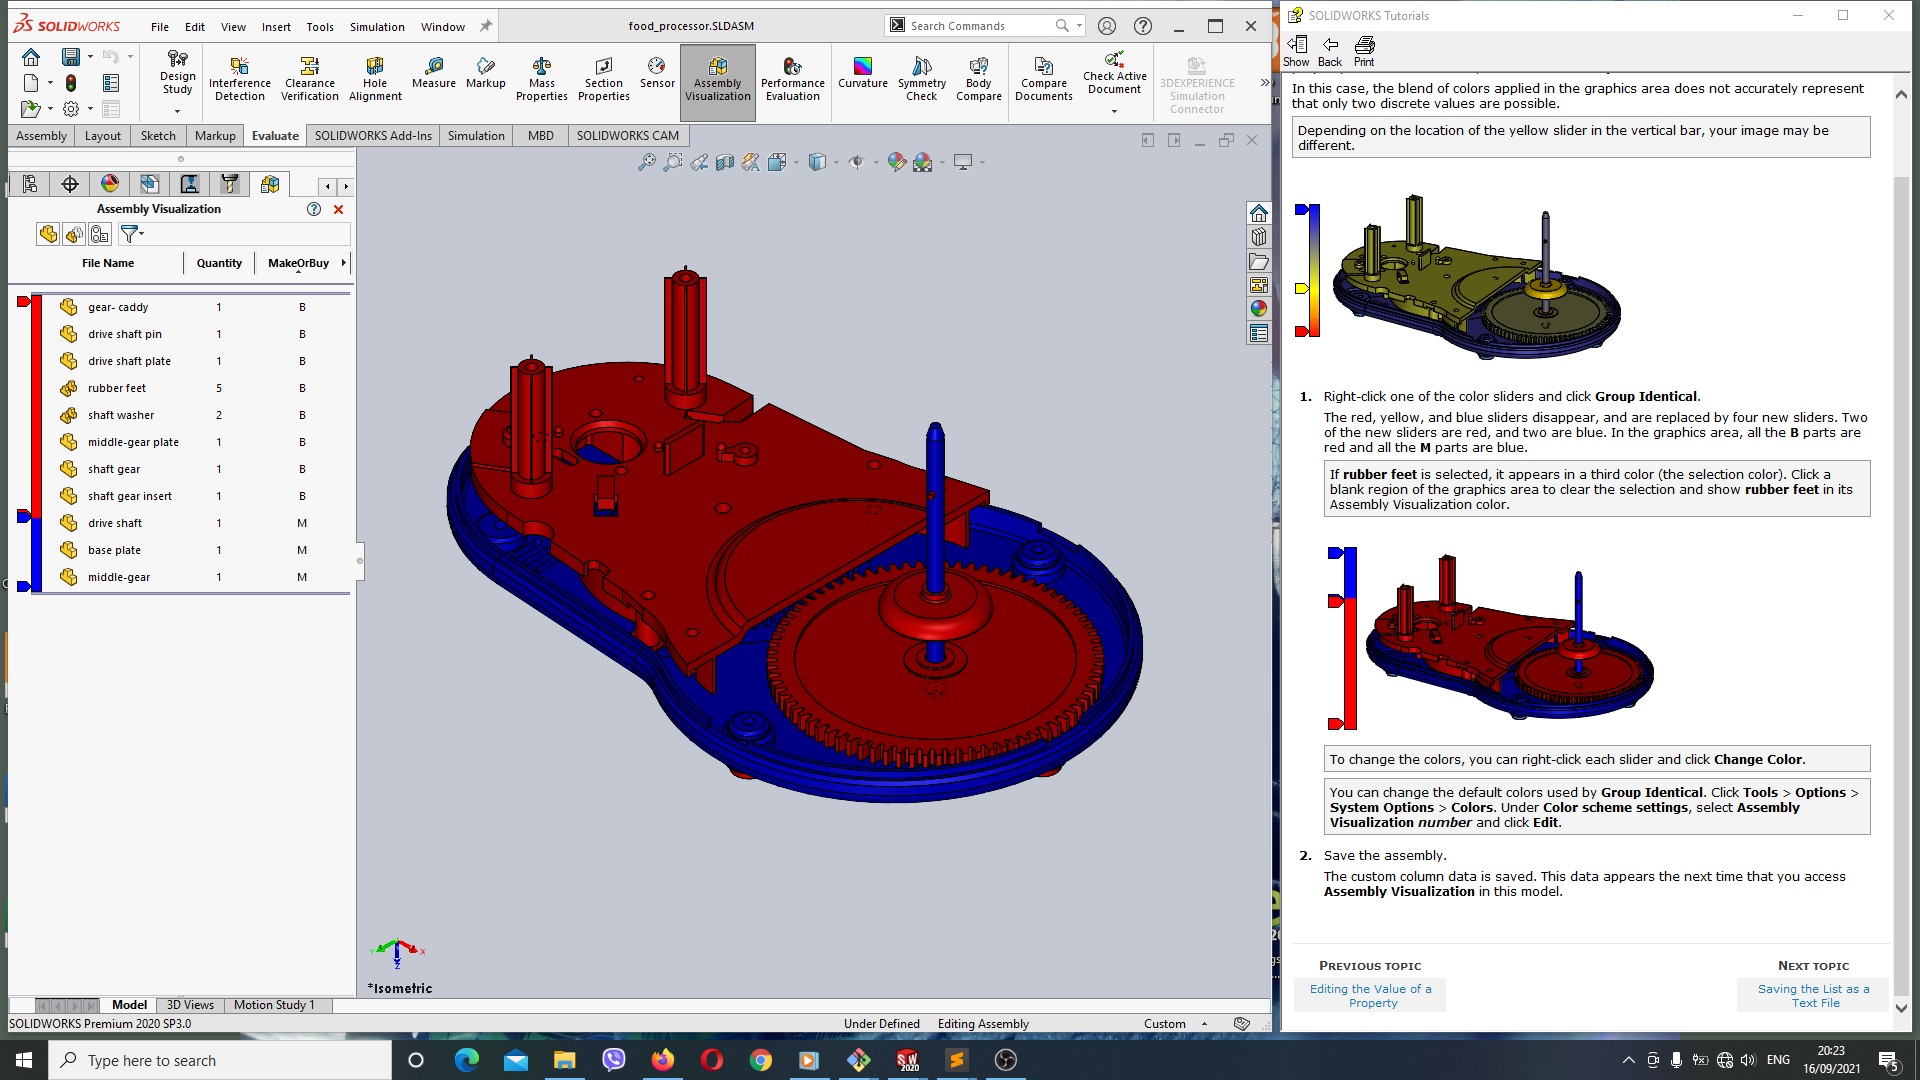Viewport: 1920px width, 1080px height.
Task: Toggle flat/nested view button in Assembly Visualization
Action: pos(48,234)
